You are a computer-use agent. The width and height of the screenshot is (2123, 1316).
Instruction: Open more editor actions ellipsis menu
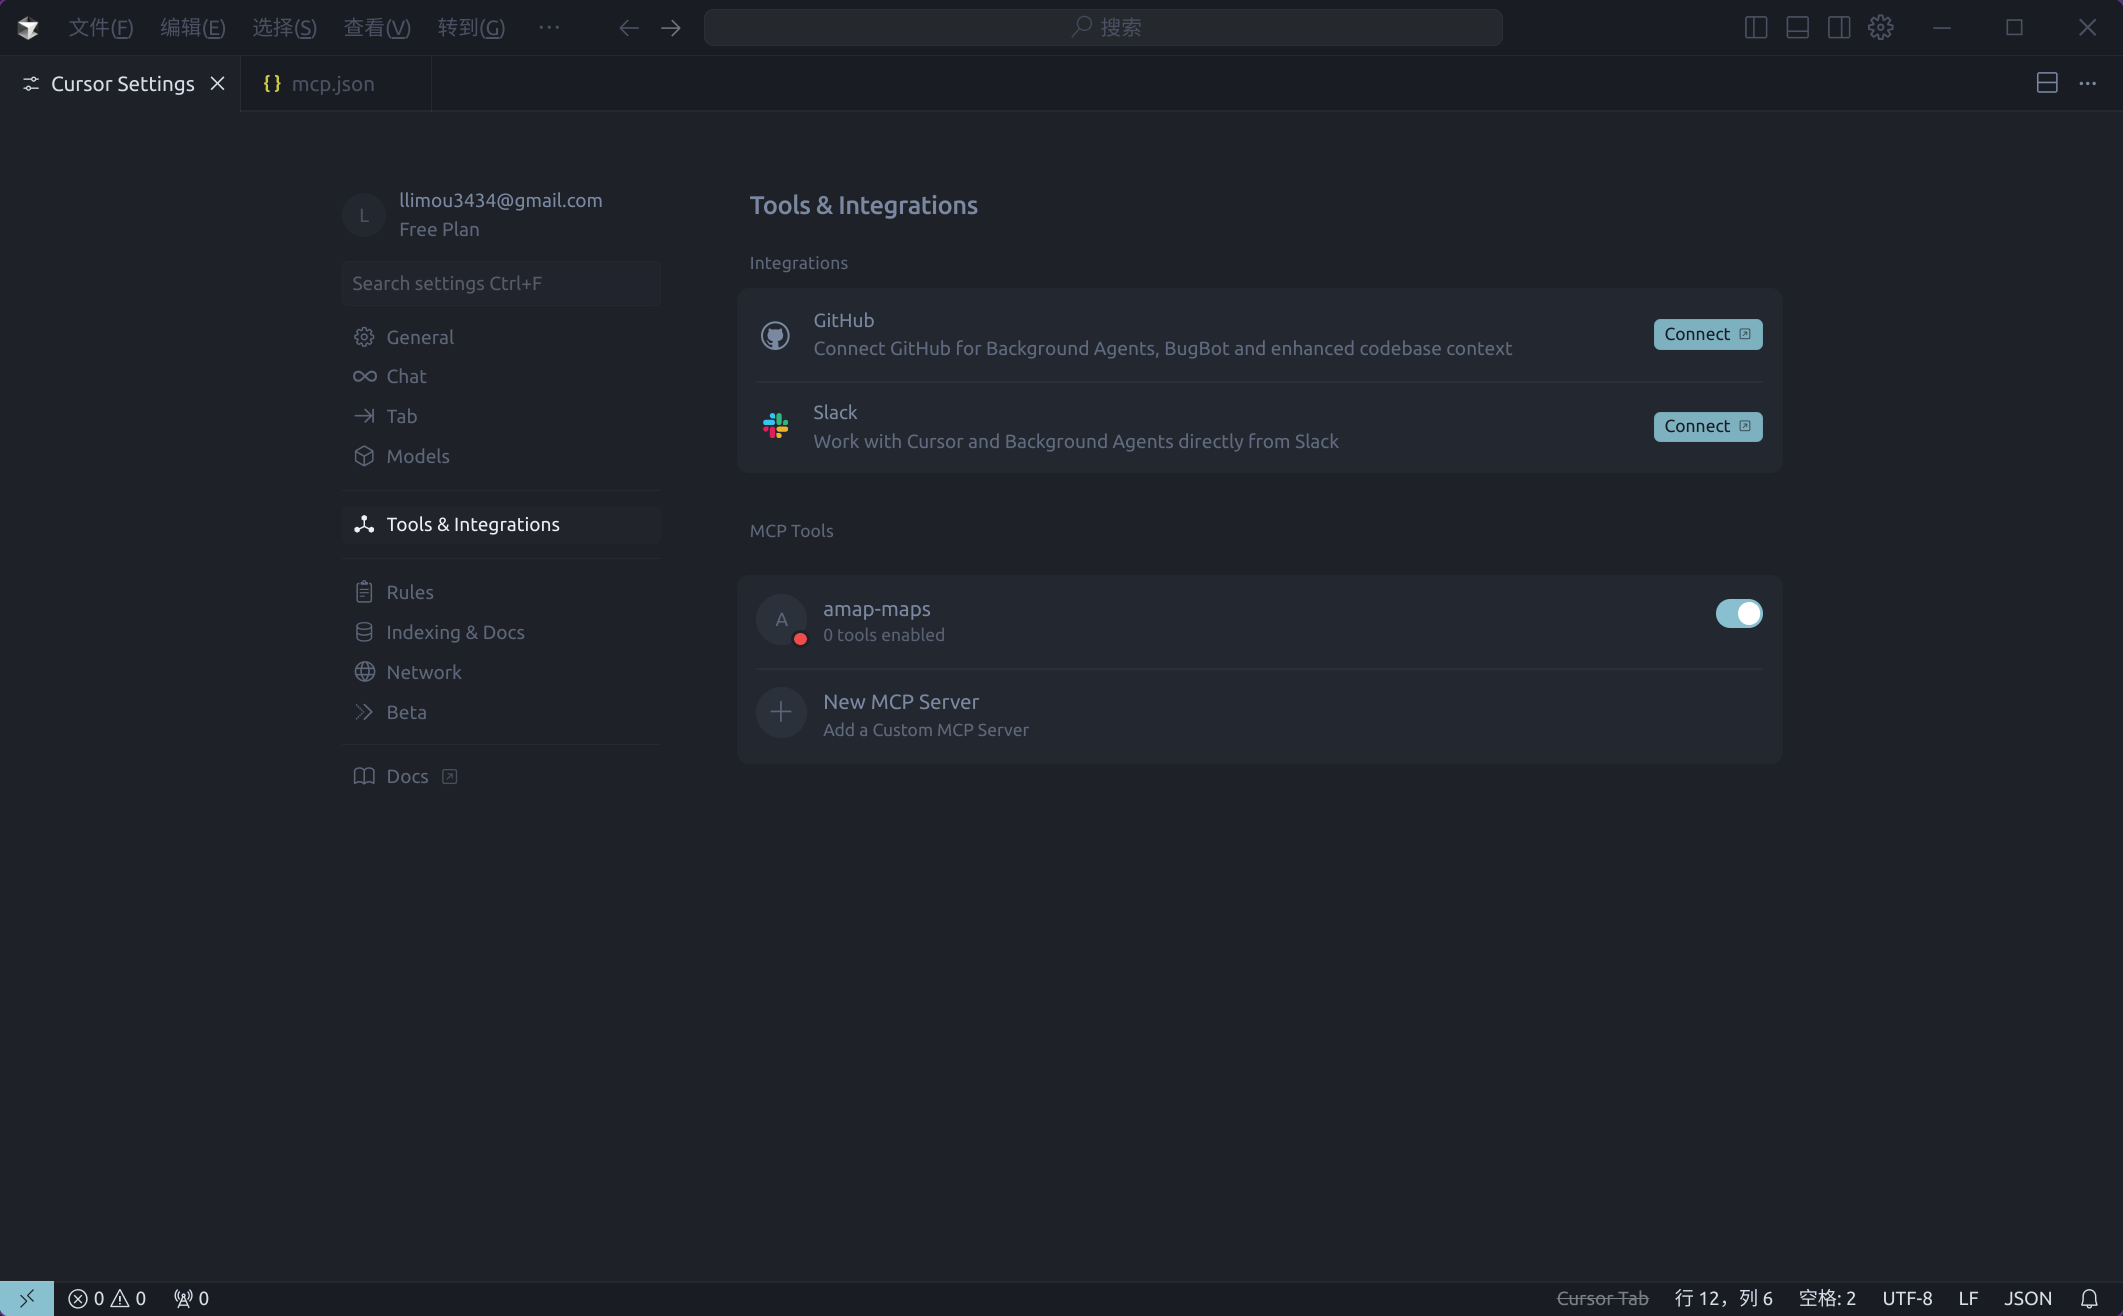[2088, 83]
